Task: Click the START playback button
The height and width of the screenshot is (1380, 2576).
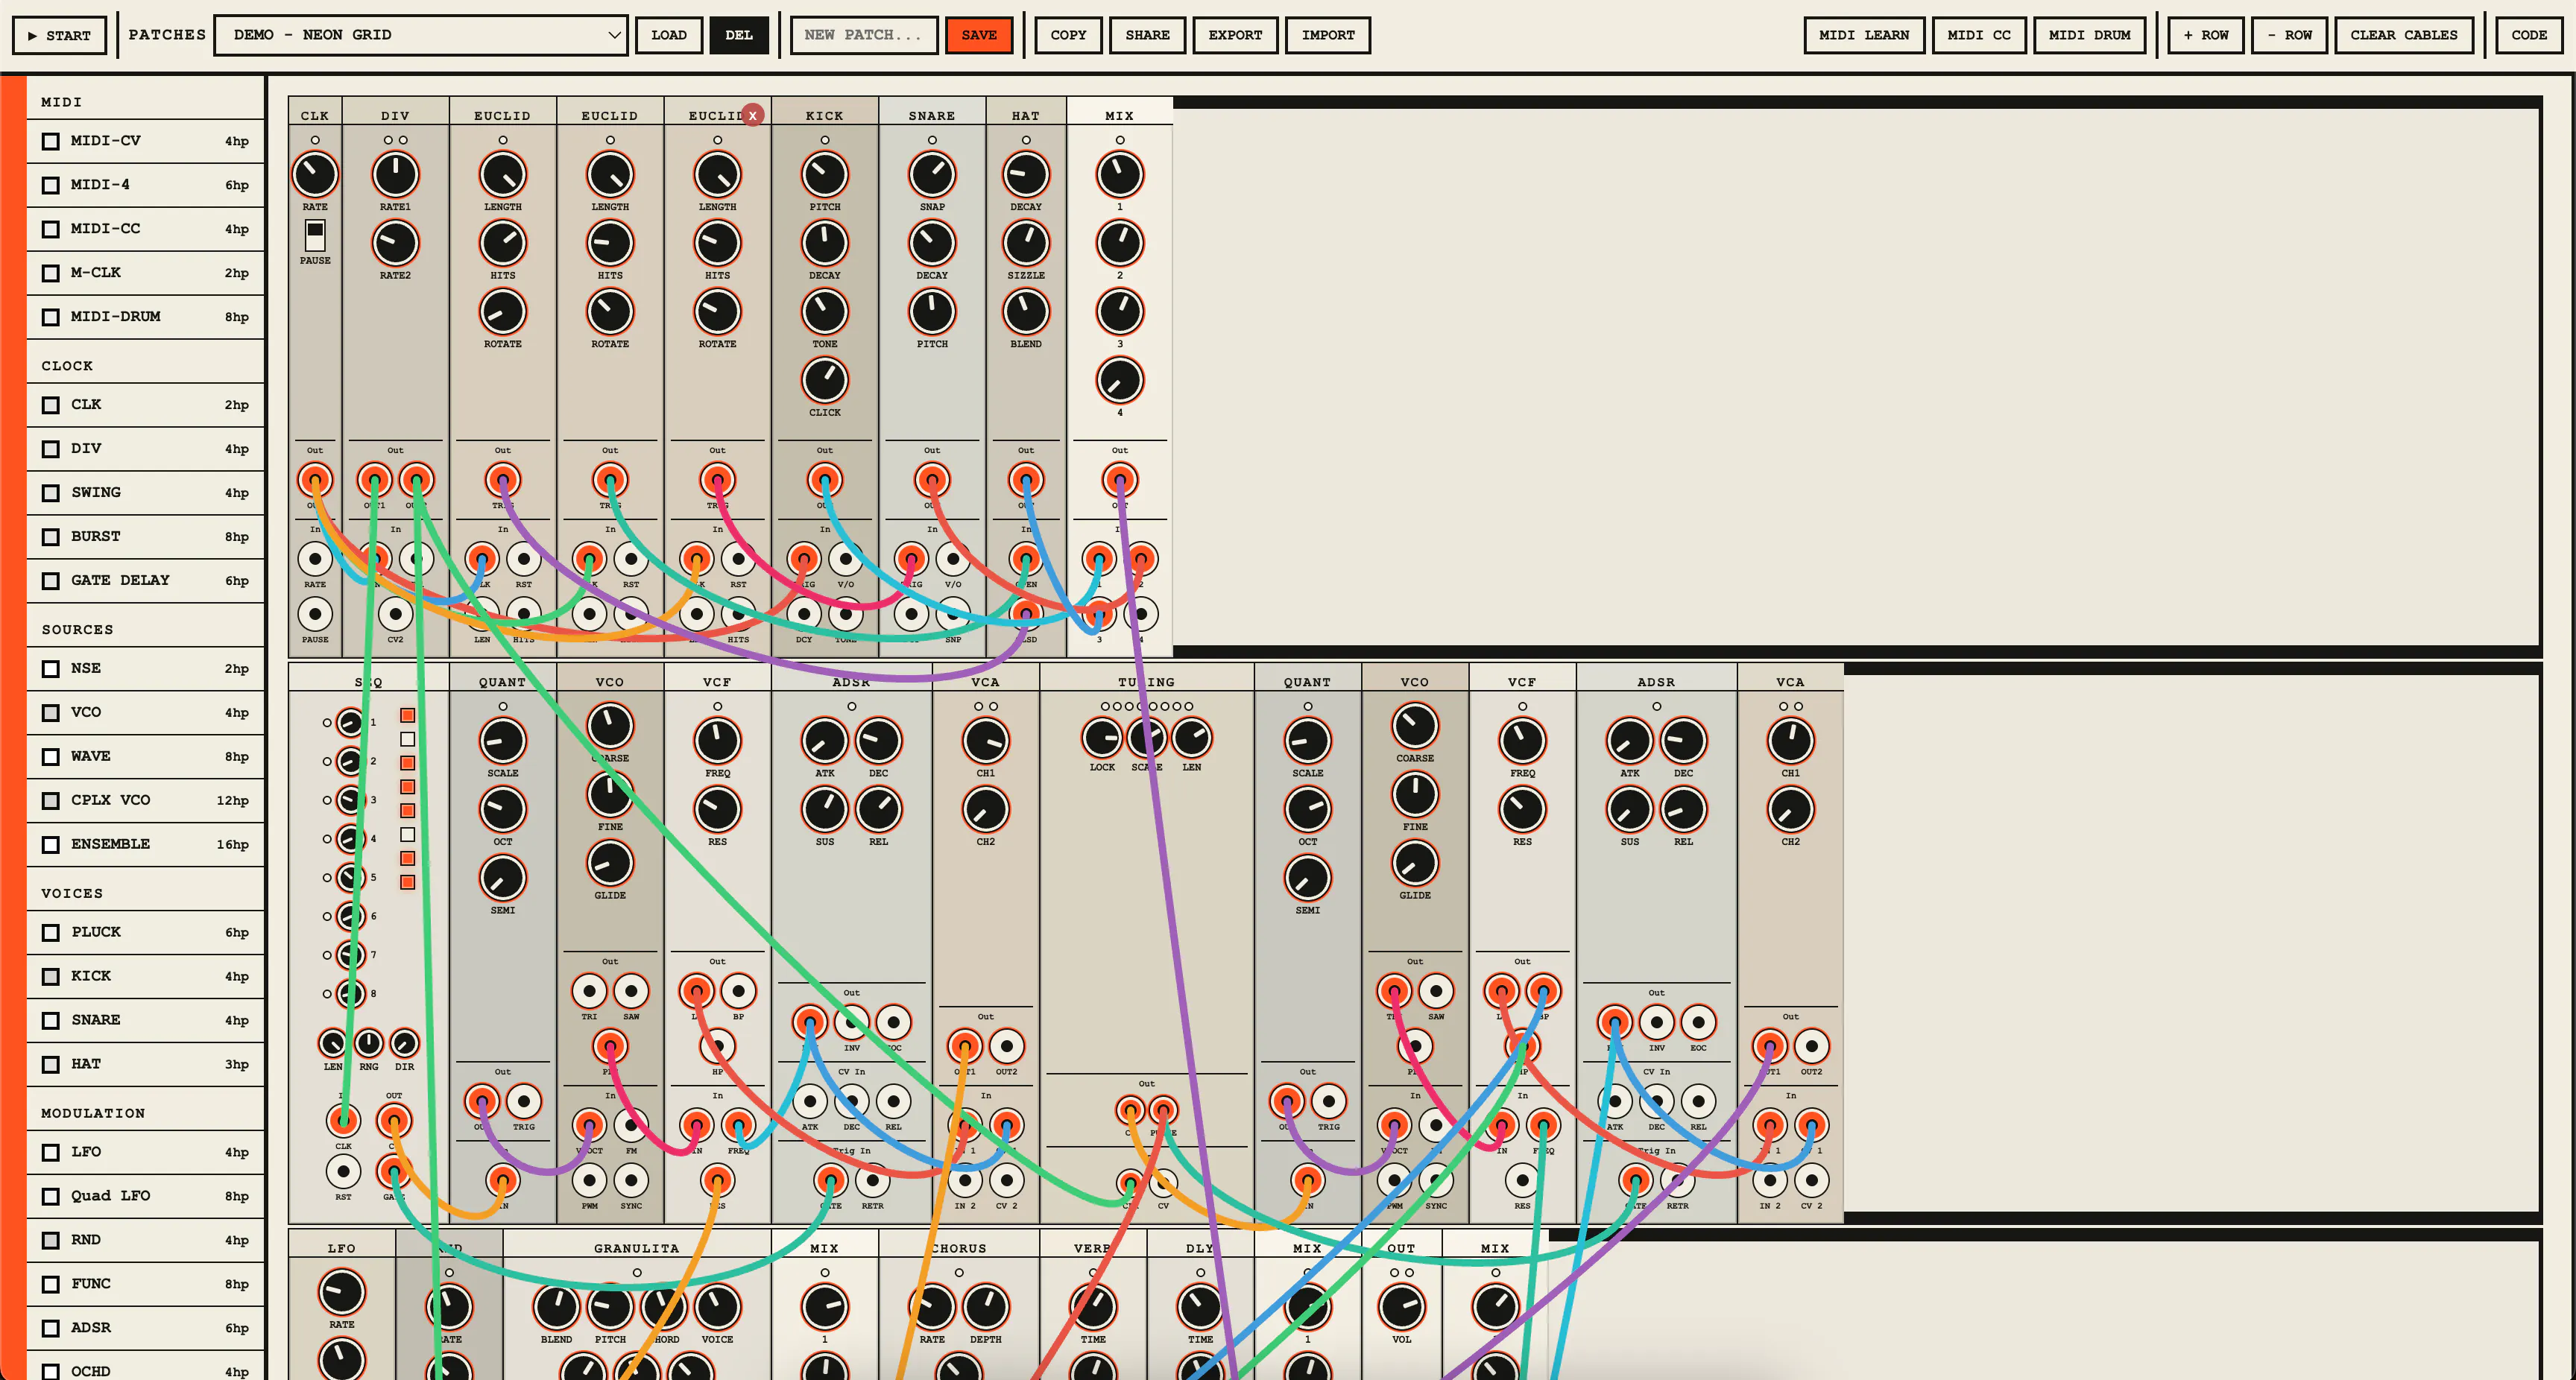Action: tap(59, 35)
